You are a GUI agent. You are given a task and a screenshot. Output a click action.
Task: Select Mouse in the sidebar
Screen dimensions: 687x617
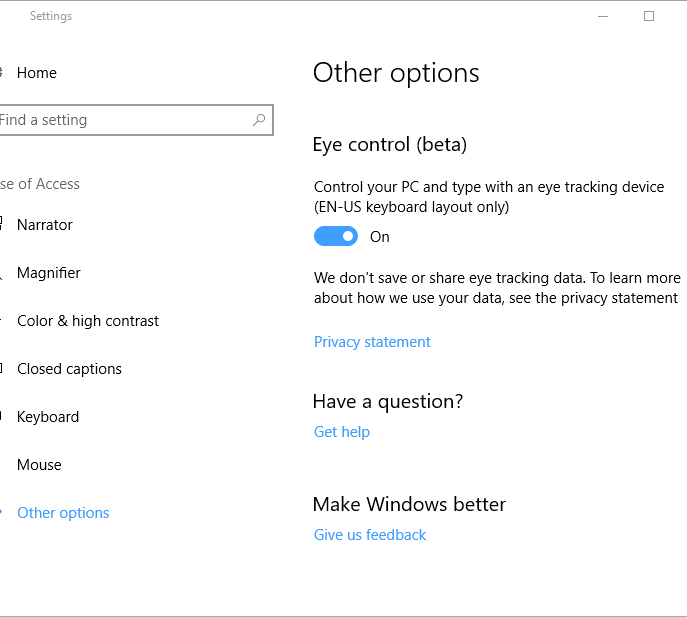39,465
